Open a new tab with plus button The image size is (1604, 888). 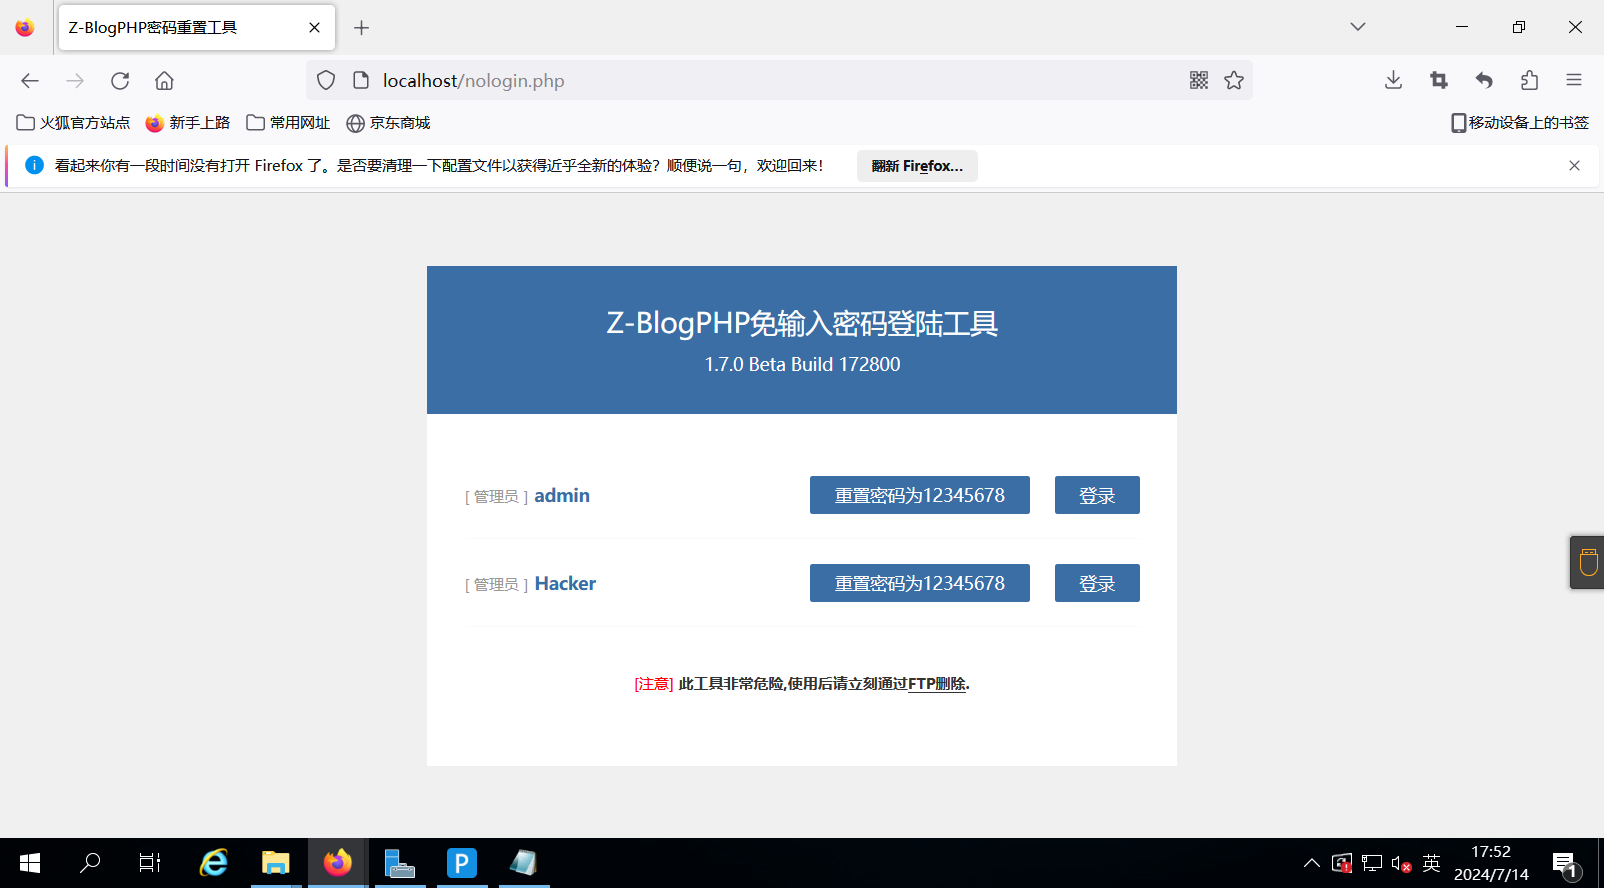click(362, 28)
